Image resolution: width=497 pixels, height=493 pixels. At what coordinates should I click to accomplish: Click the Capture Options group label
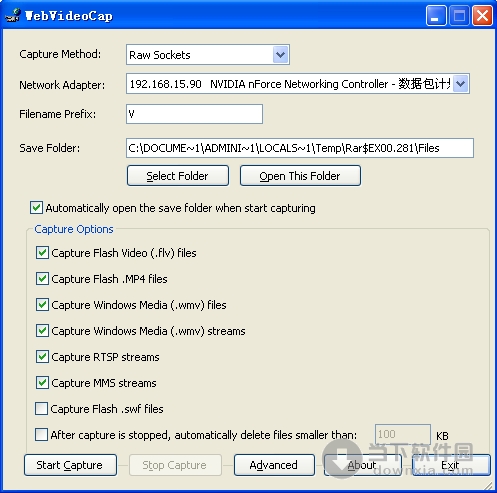pos(74,229)
